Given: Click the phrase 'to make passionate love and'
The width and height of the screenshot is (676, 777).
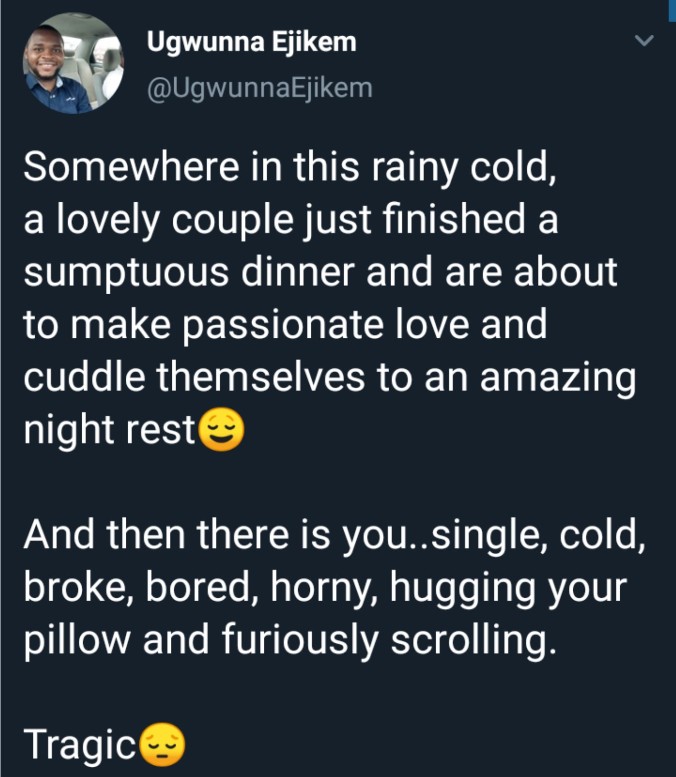Looking at the screenshot, I should pos(285,325).
